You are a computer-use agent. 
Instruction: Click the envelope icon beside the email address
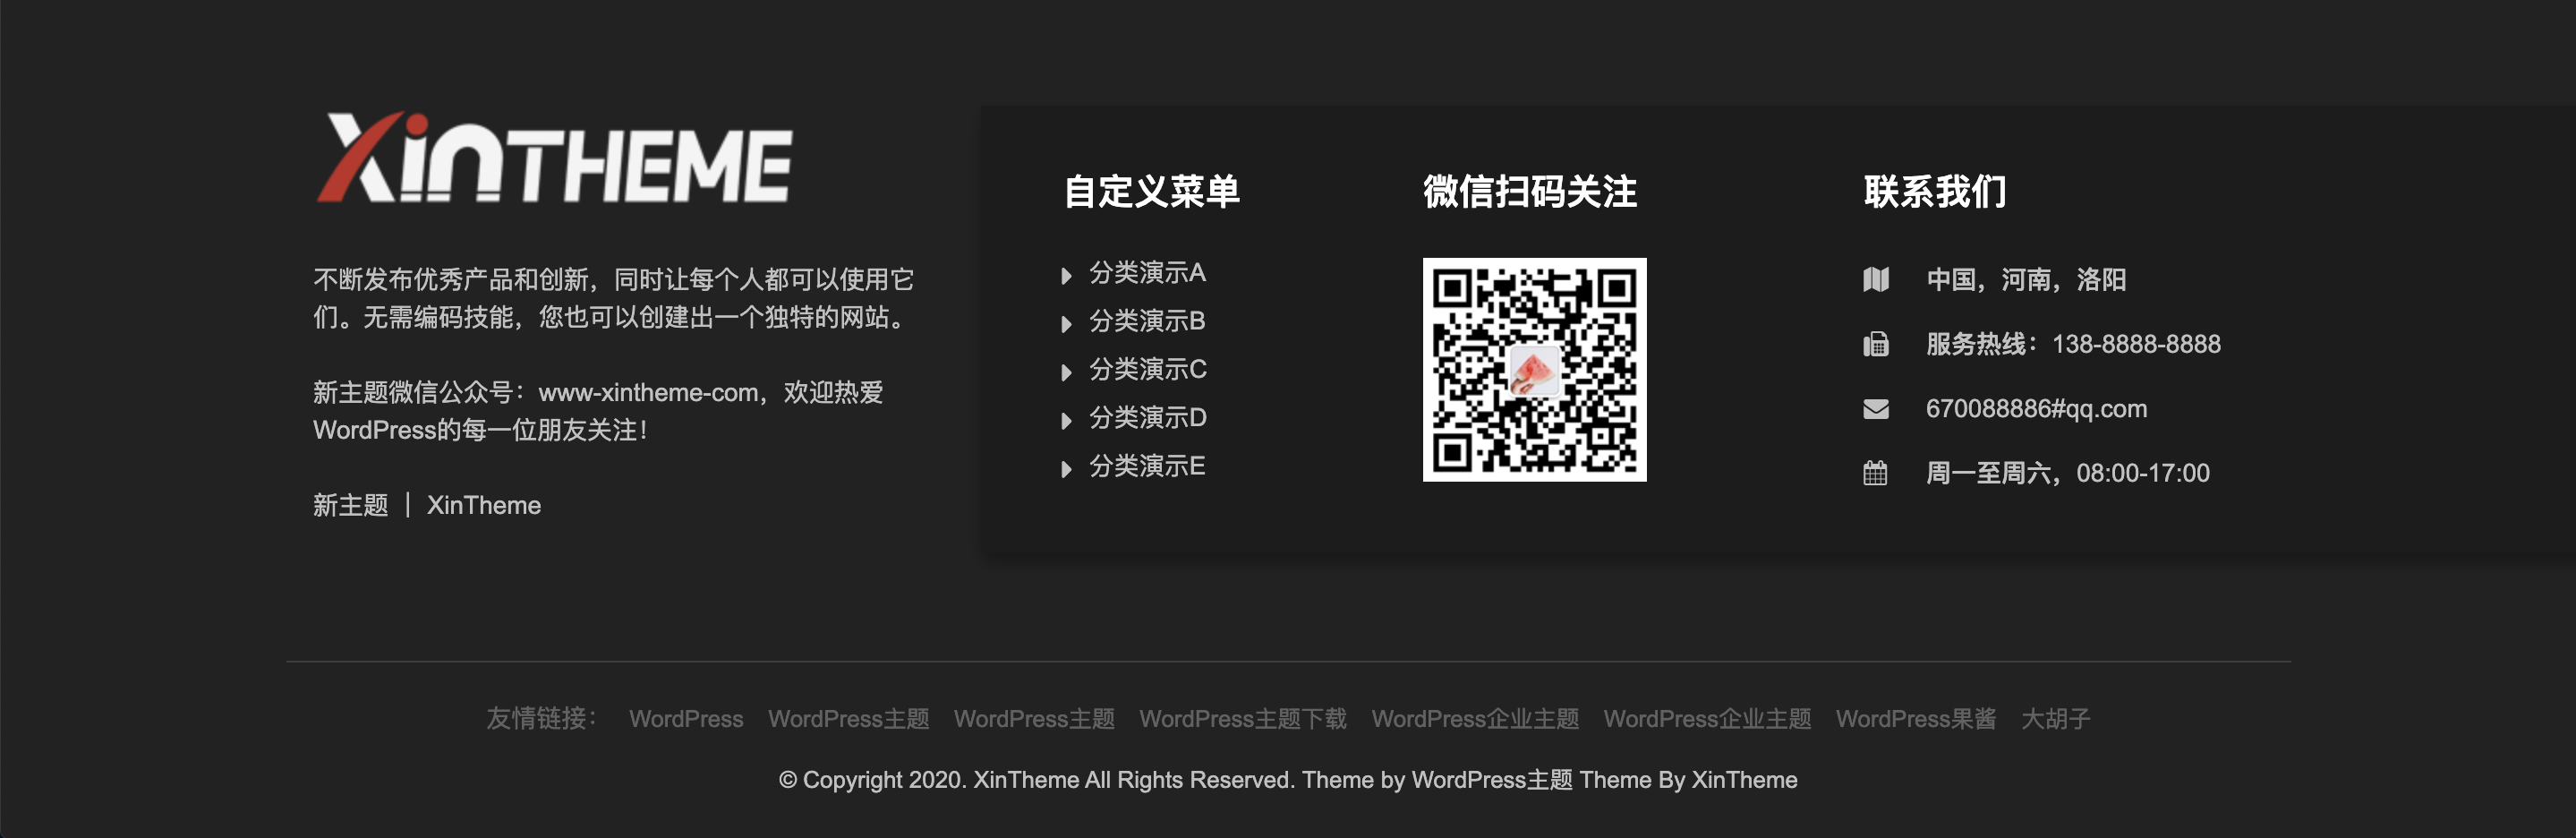[1876, 409]
